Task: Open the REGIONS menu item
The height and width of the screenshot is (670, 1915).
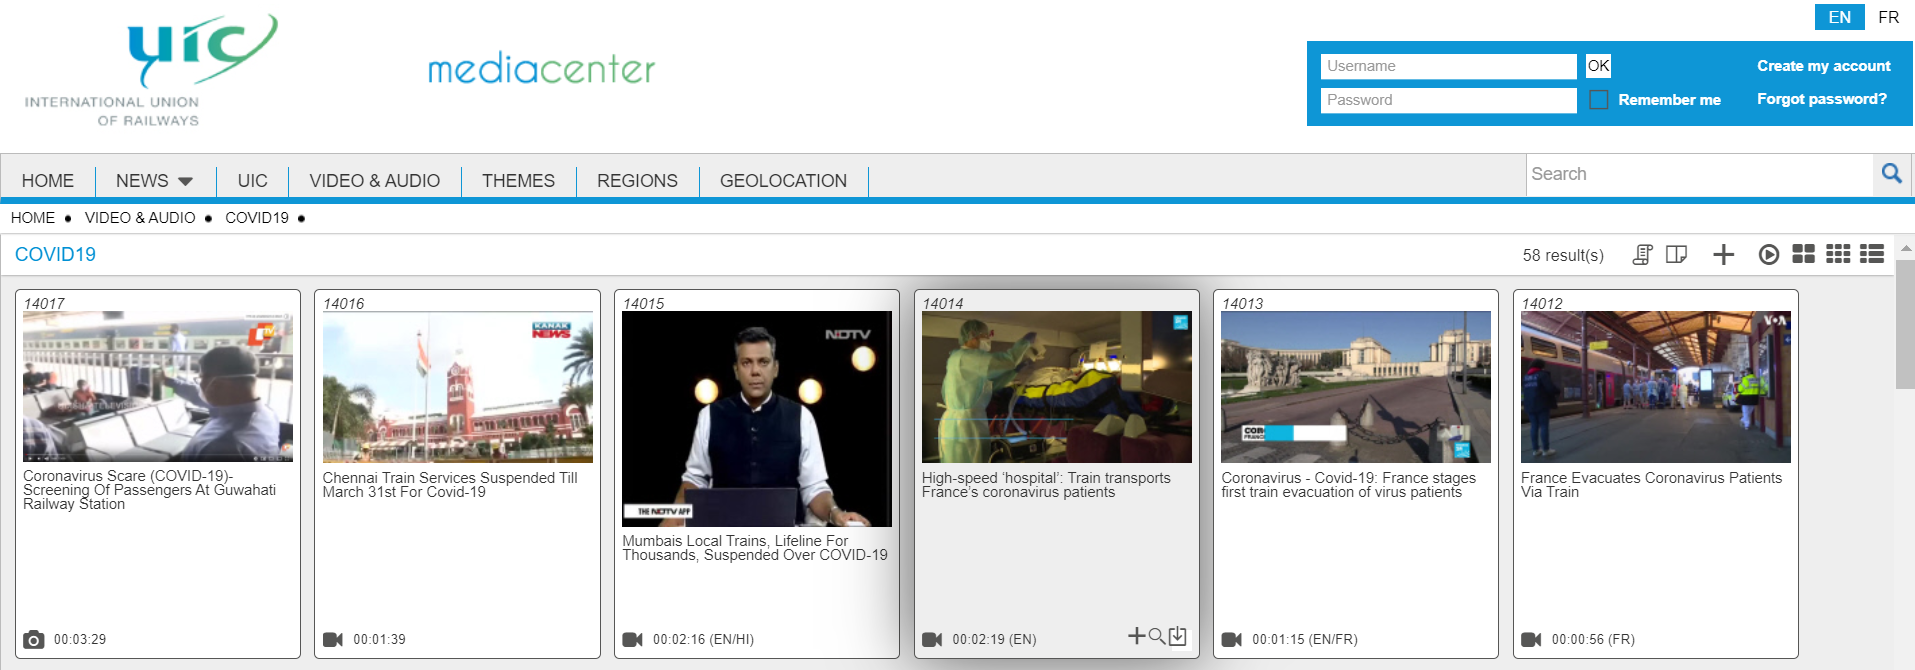Action: click(637, 181)
